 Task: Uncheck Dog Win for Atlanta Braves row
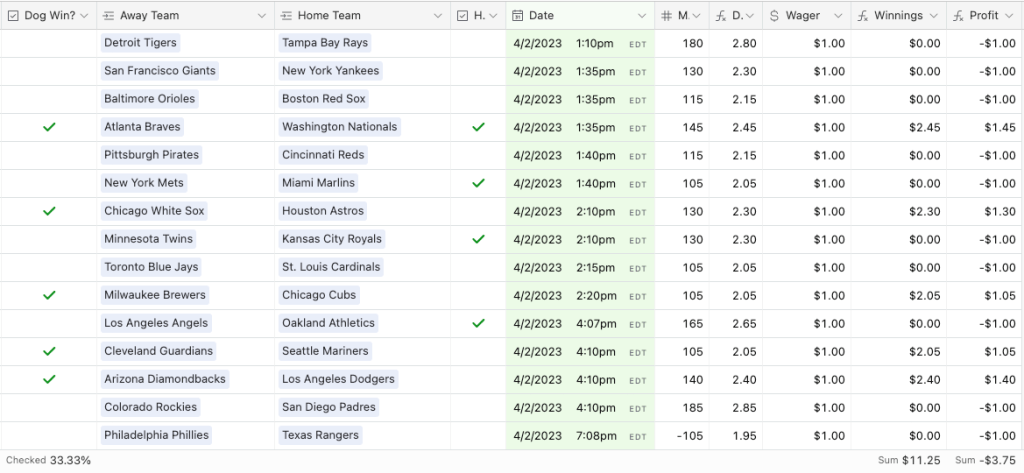49,127
